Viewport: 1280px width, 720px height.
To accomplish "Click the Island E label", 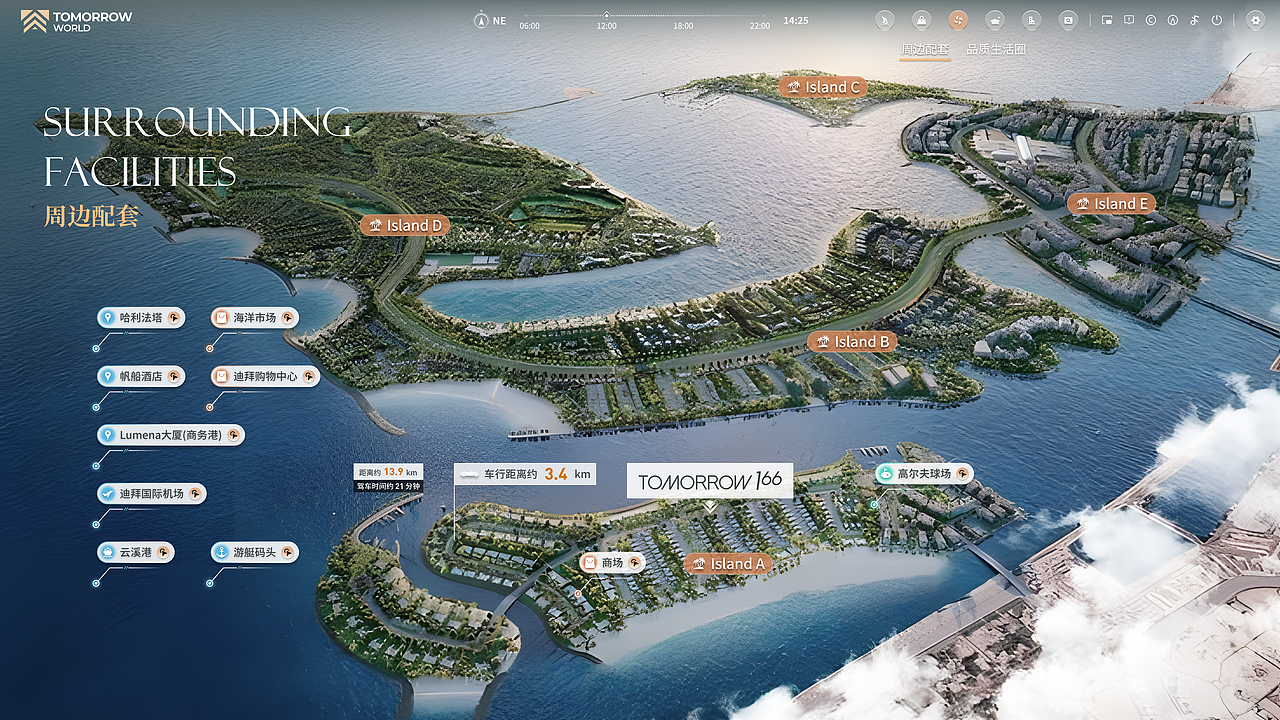I will click(1112, 204).
